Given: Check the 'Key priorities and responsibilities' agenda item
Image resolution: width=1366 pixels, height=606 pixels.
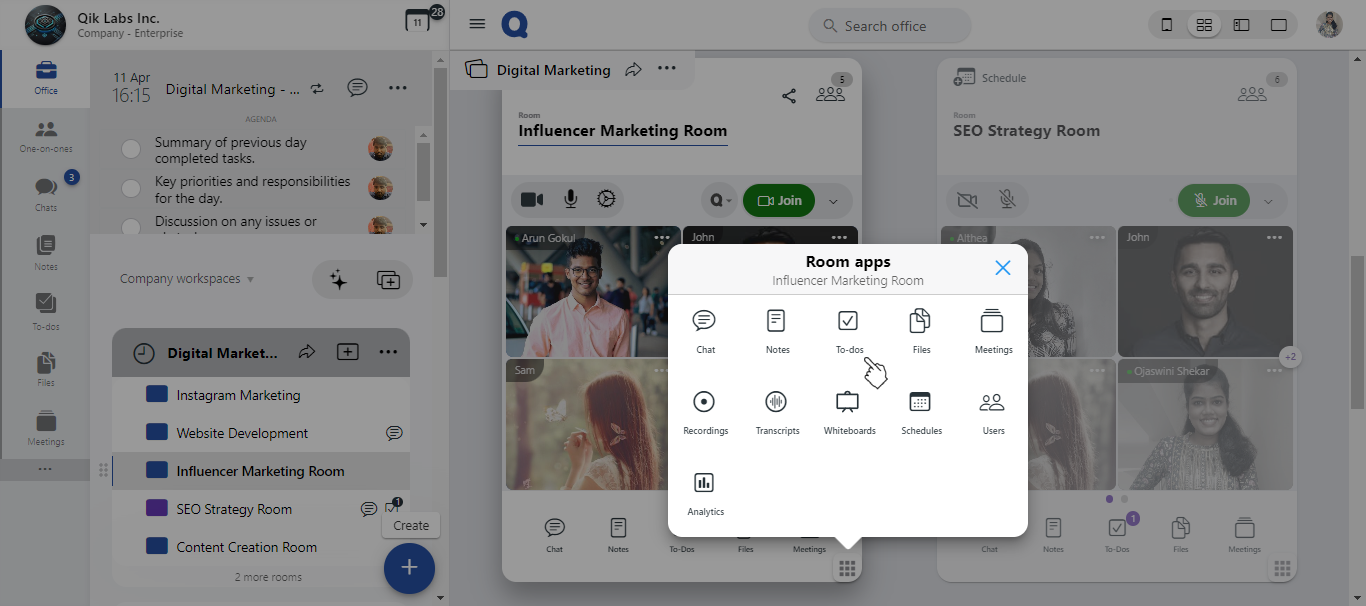Looking at the screenshot, I should point(131,189).
